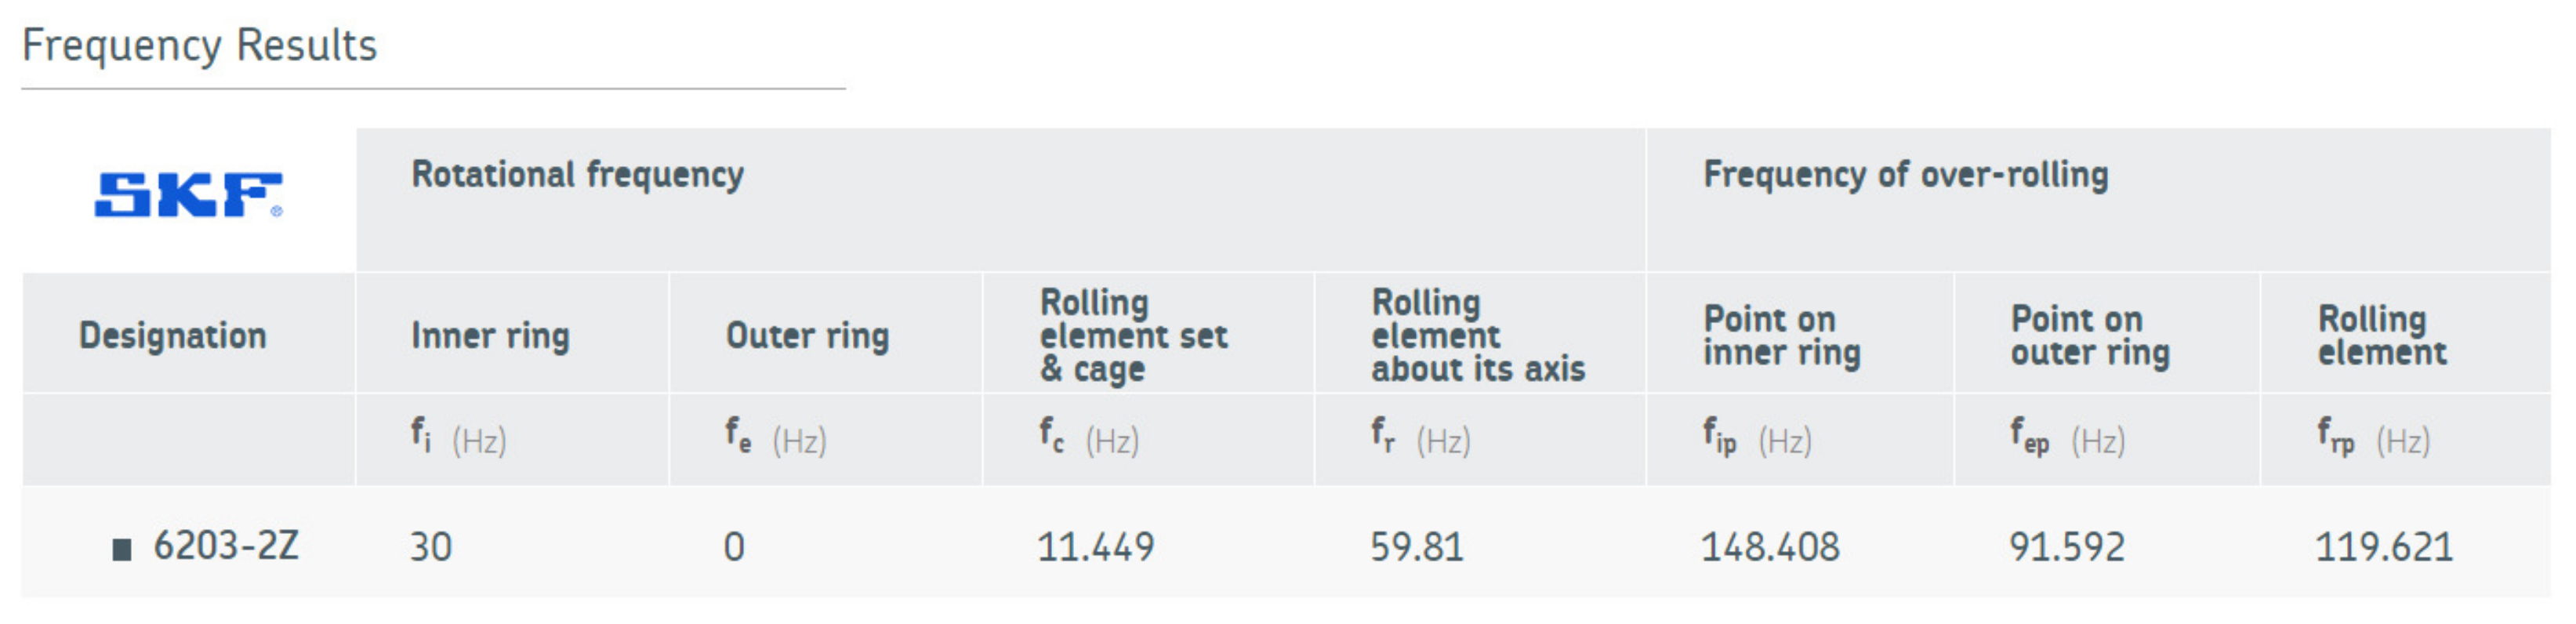
Task: Click the value 148.408
Action: pyautogui.click(x=1770, y=547)
